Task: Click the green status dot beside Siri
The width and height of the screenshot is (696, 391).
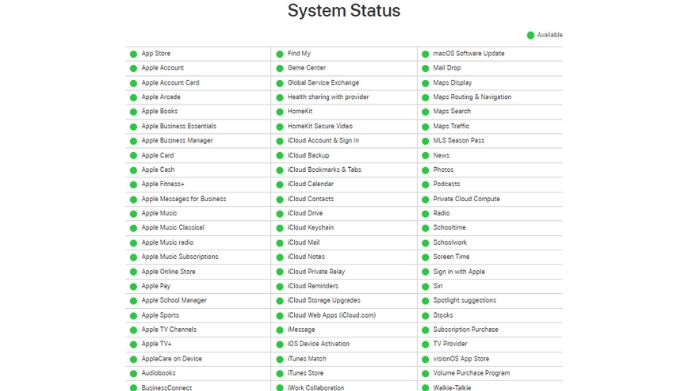Action: (x=425, y=287)
